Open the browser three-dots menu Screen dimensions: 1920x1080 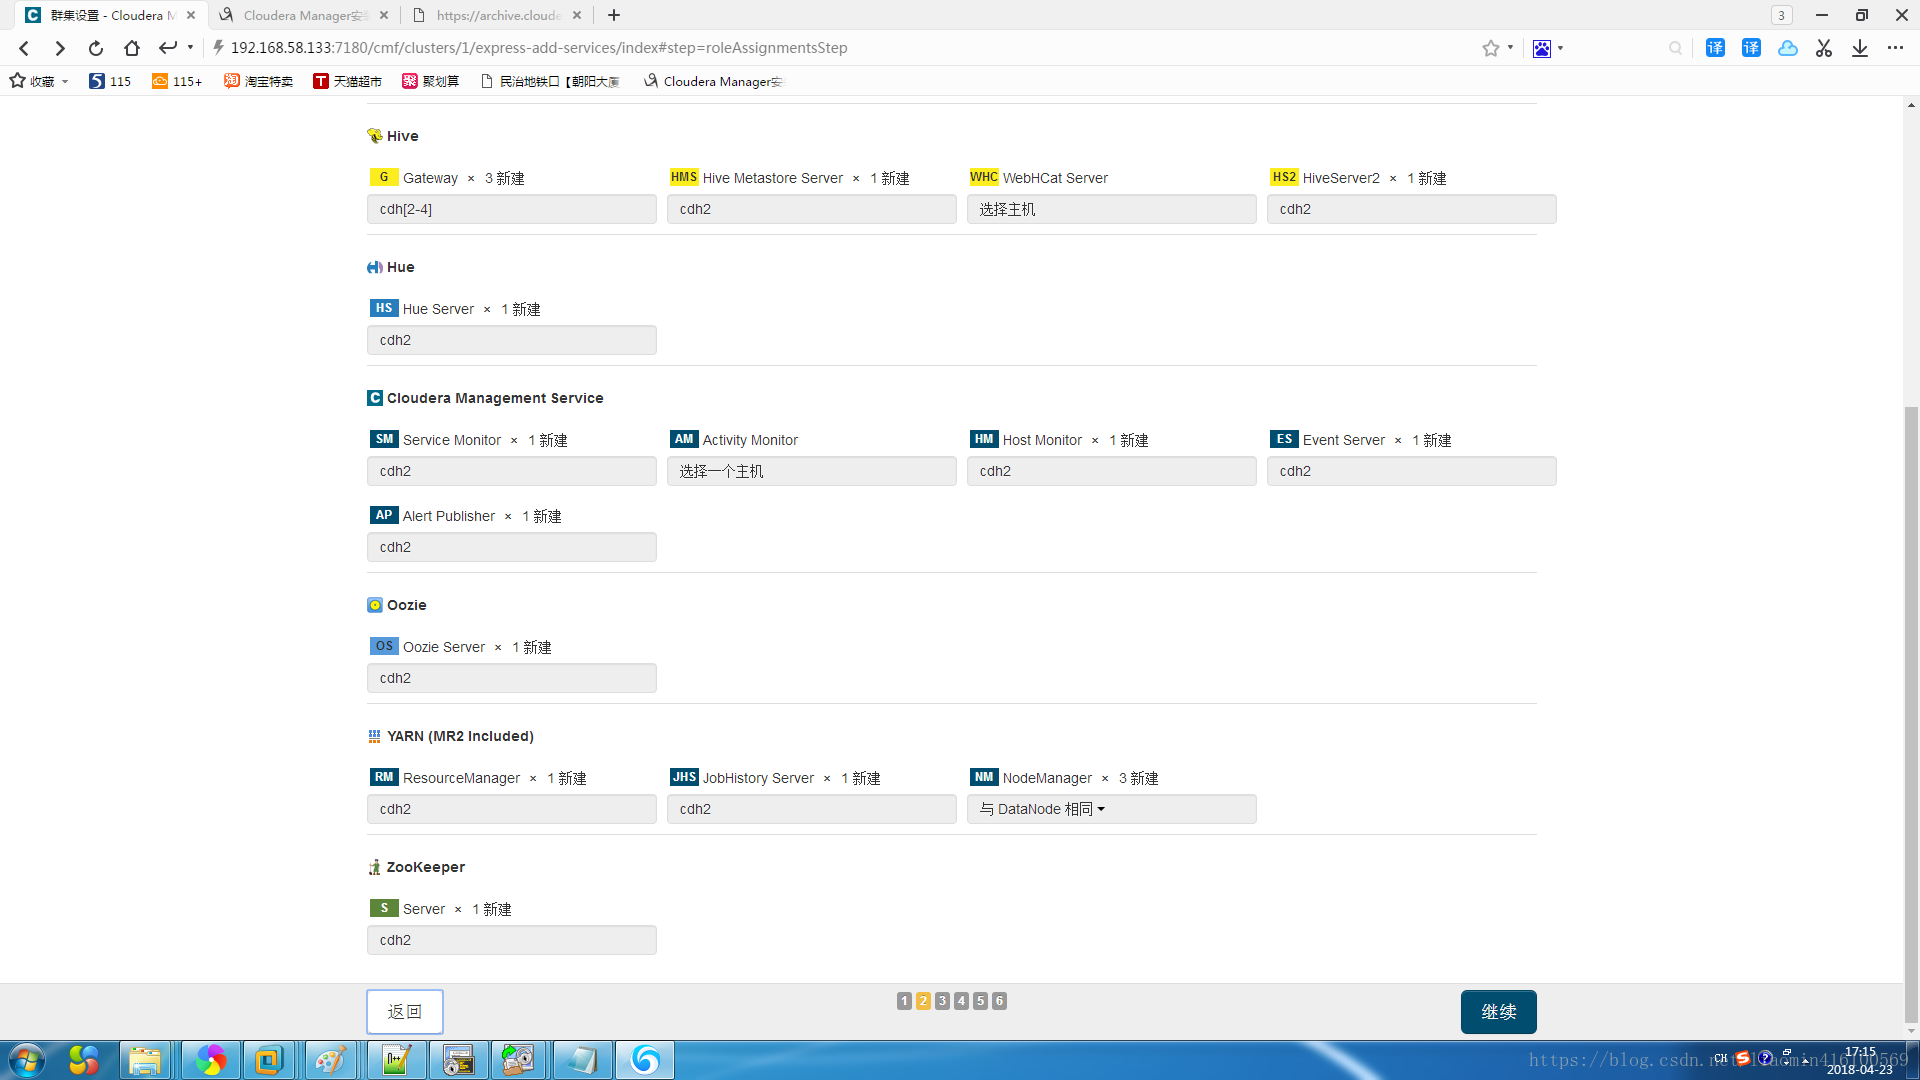(x=1895, y=48)
